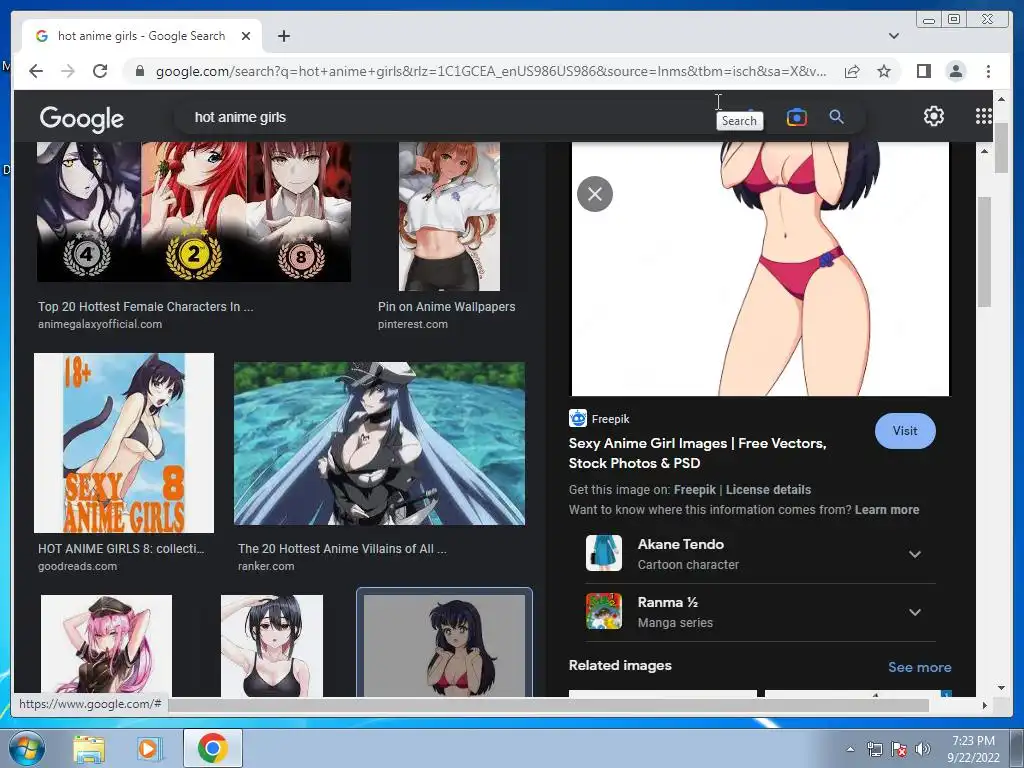
Task: Show hidden system tray icons
Action: pos(850,749)
